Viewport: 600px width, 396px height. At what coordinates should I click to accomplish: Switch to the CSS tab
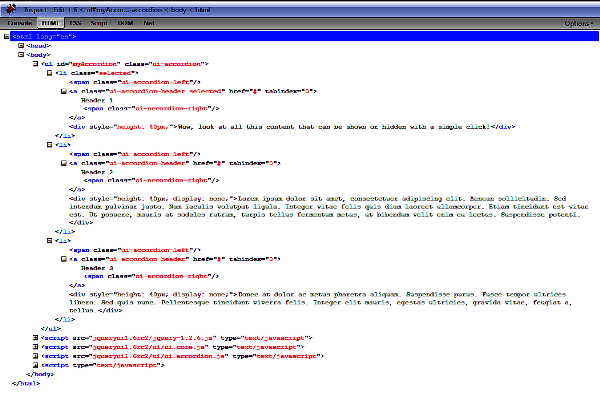coord(75,23)
